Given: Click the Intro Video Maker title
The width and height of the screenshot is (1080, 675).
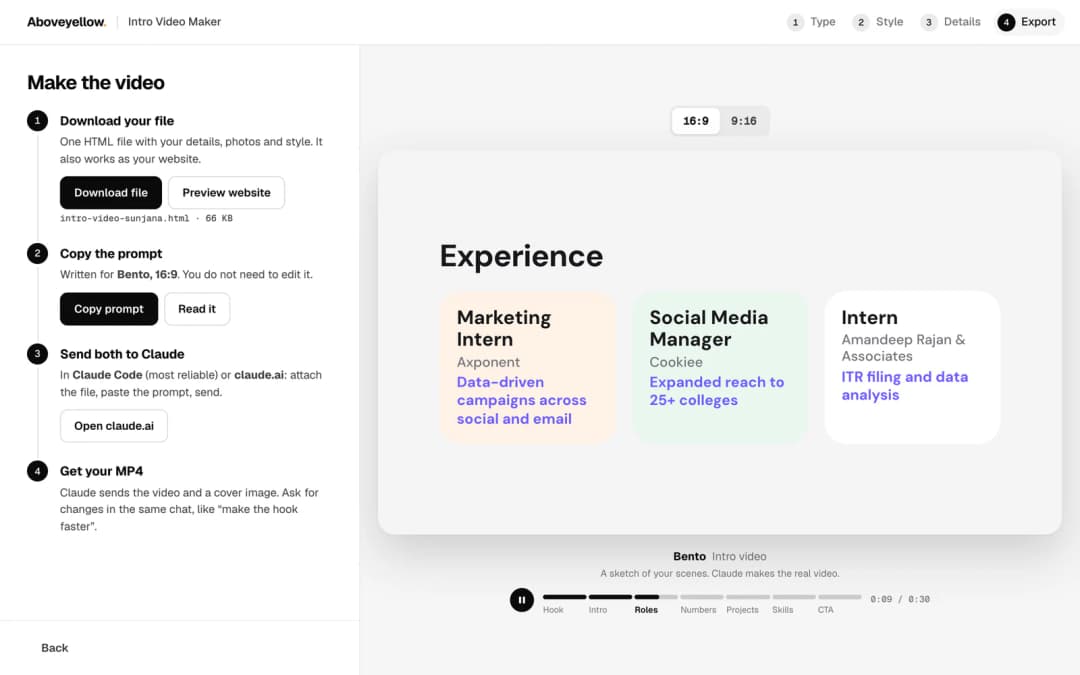Looking at the screenshot, I should [x=174, y=22].
